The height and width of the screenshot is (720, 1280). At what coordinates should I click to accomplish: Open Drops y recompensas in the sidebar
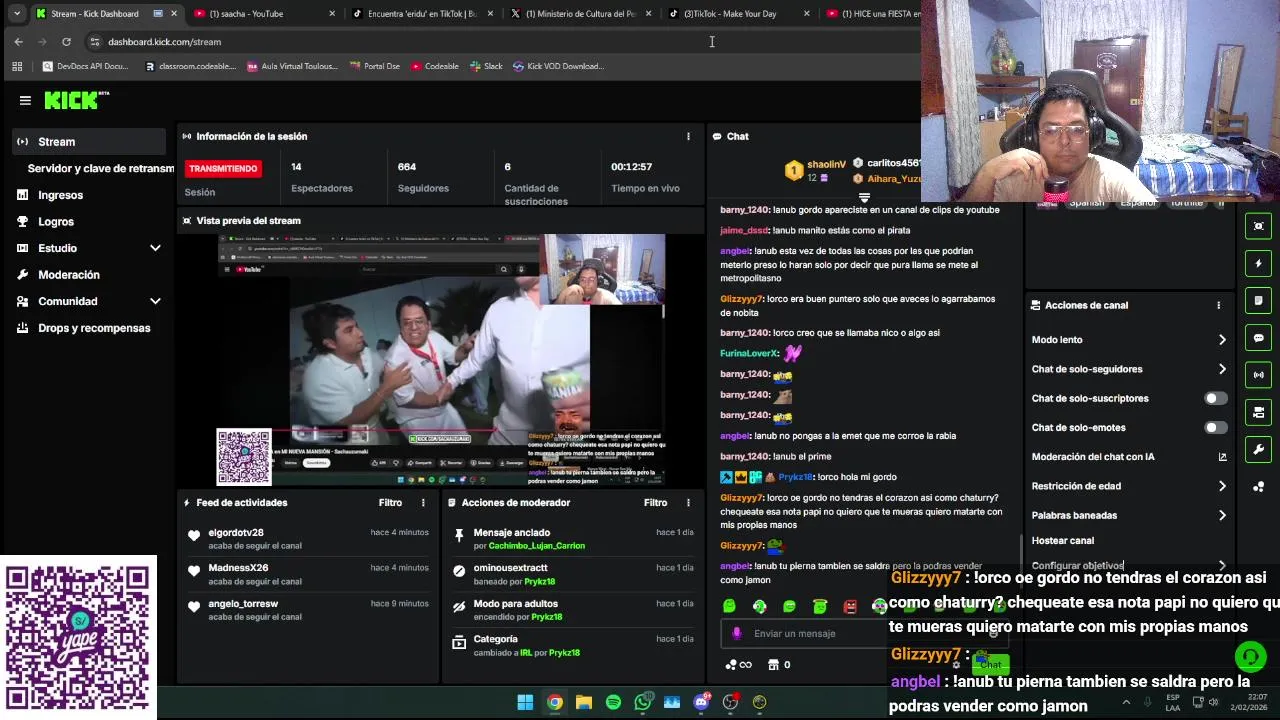pos(94,328)
